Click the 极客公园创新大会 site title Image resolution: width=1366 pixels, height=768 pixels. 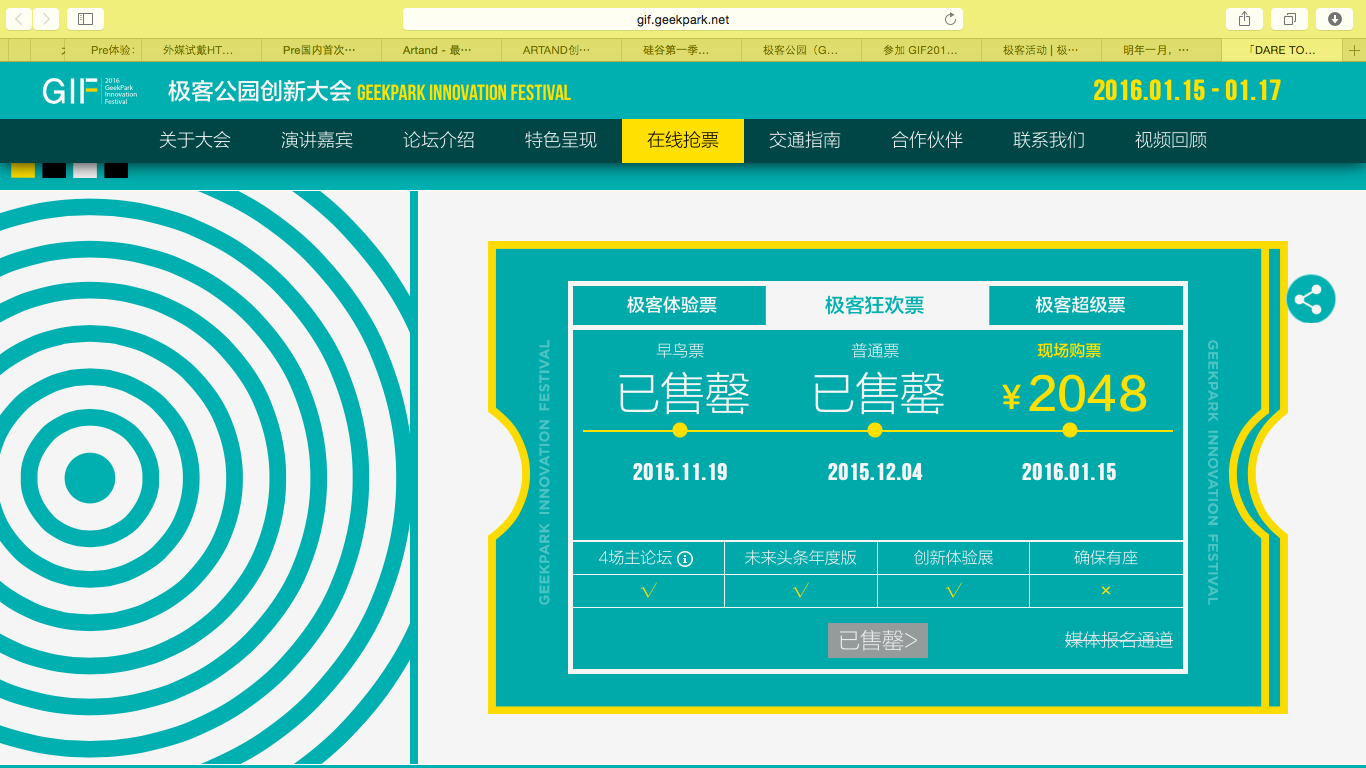tap(260, 92)
